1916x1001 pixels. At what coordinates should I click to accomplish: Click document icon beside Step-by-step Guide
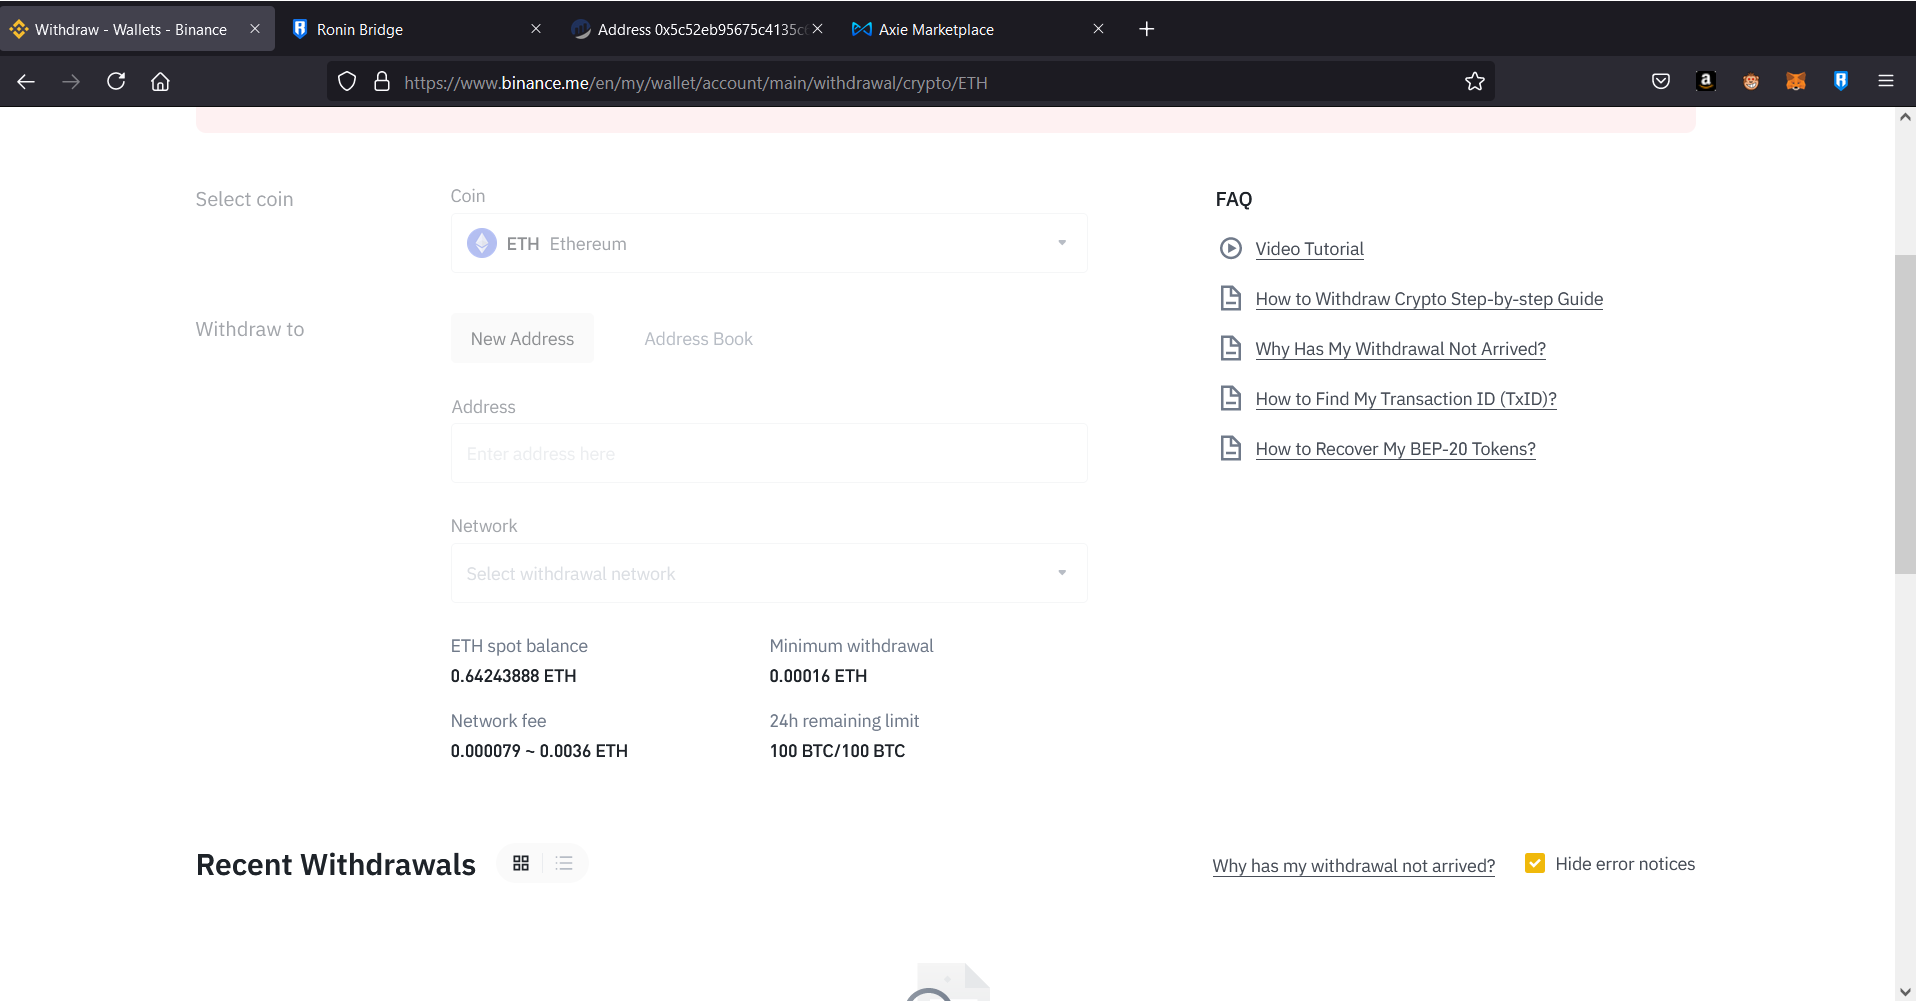click(x=1231, y=298)
